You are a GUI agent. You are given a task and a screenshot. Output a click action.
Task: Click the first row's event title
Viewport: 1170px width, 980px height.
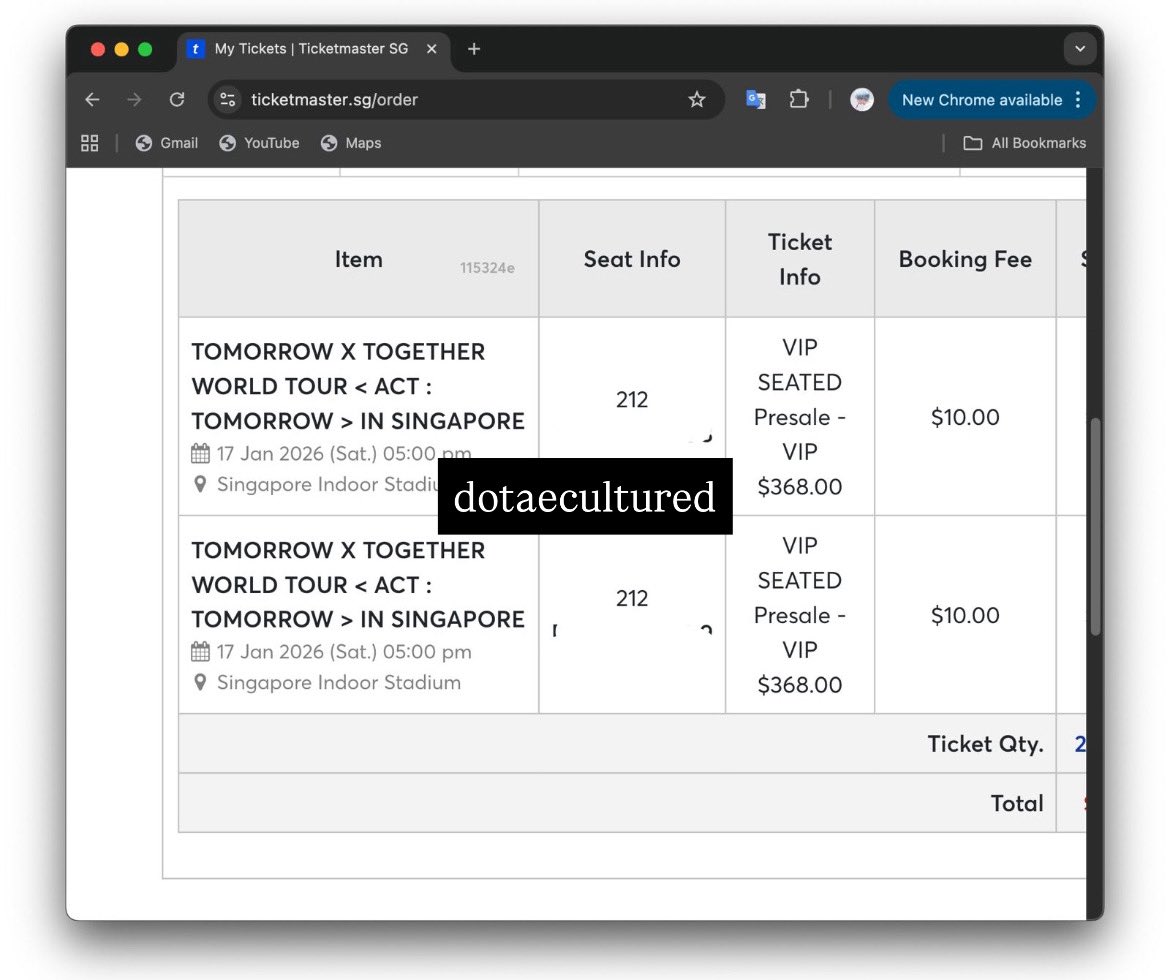click(358, 387)
